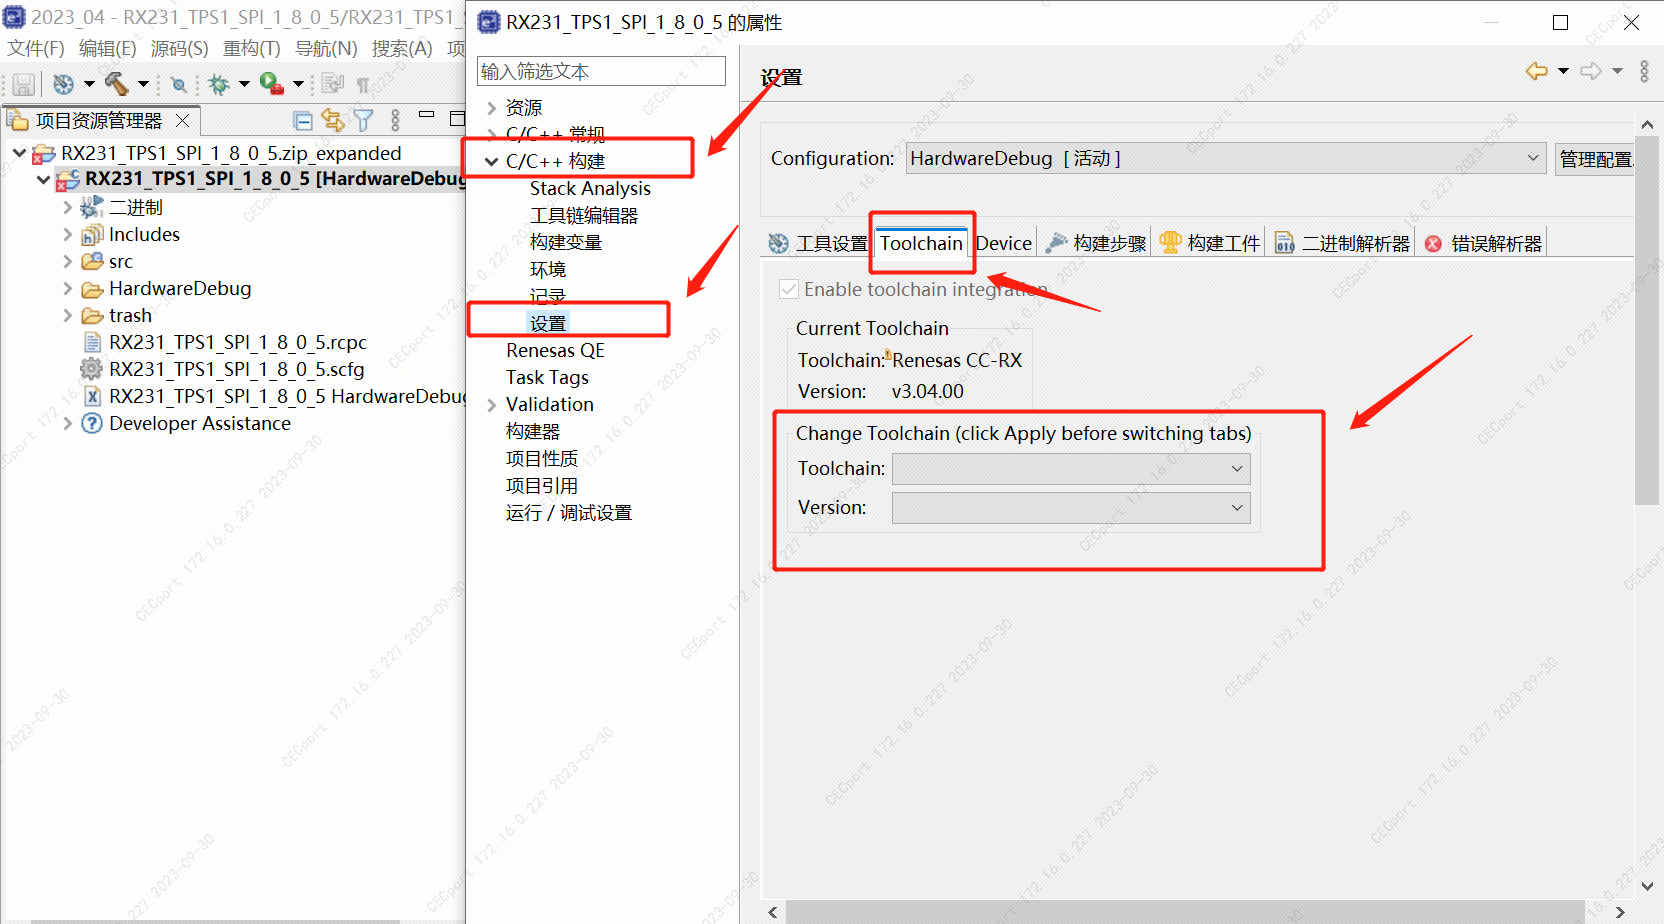
Task: Click the filter text input field
Action: pyautogui.click(x=601, y=71)
